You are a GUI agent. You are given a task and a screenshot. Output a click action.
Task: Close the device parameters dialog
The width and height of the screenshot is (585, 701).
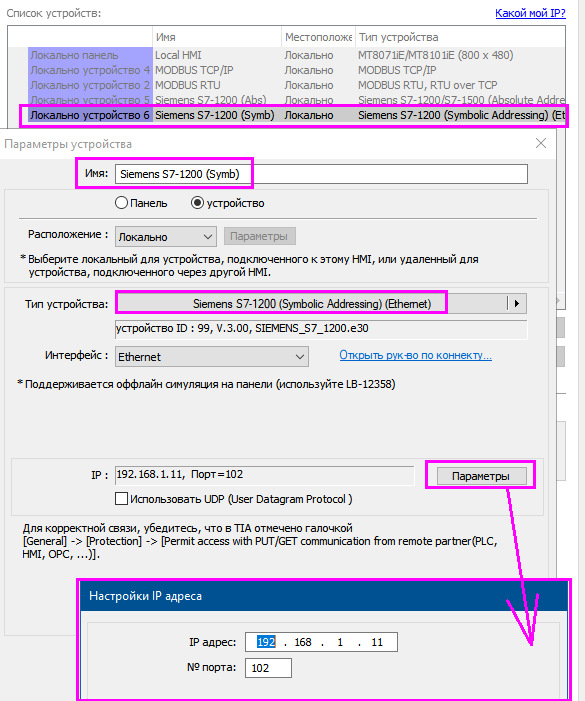541,143
